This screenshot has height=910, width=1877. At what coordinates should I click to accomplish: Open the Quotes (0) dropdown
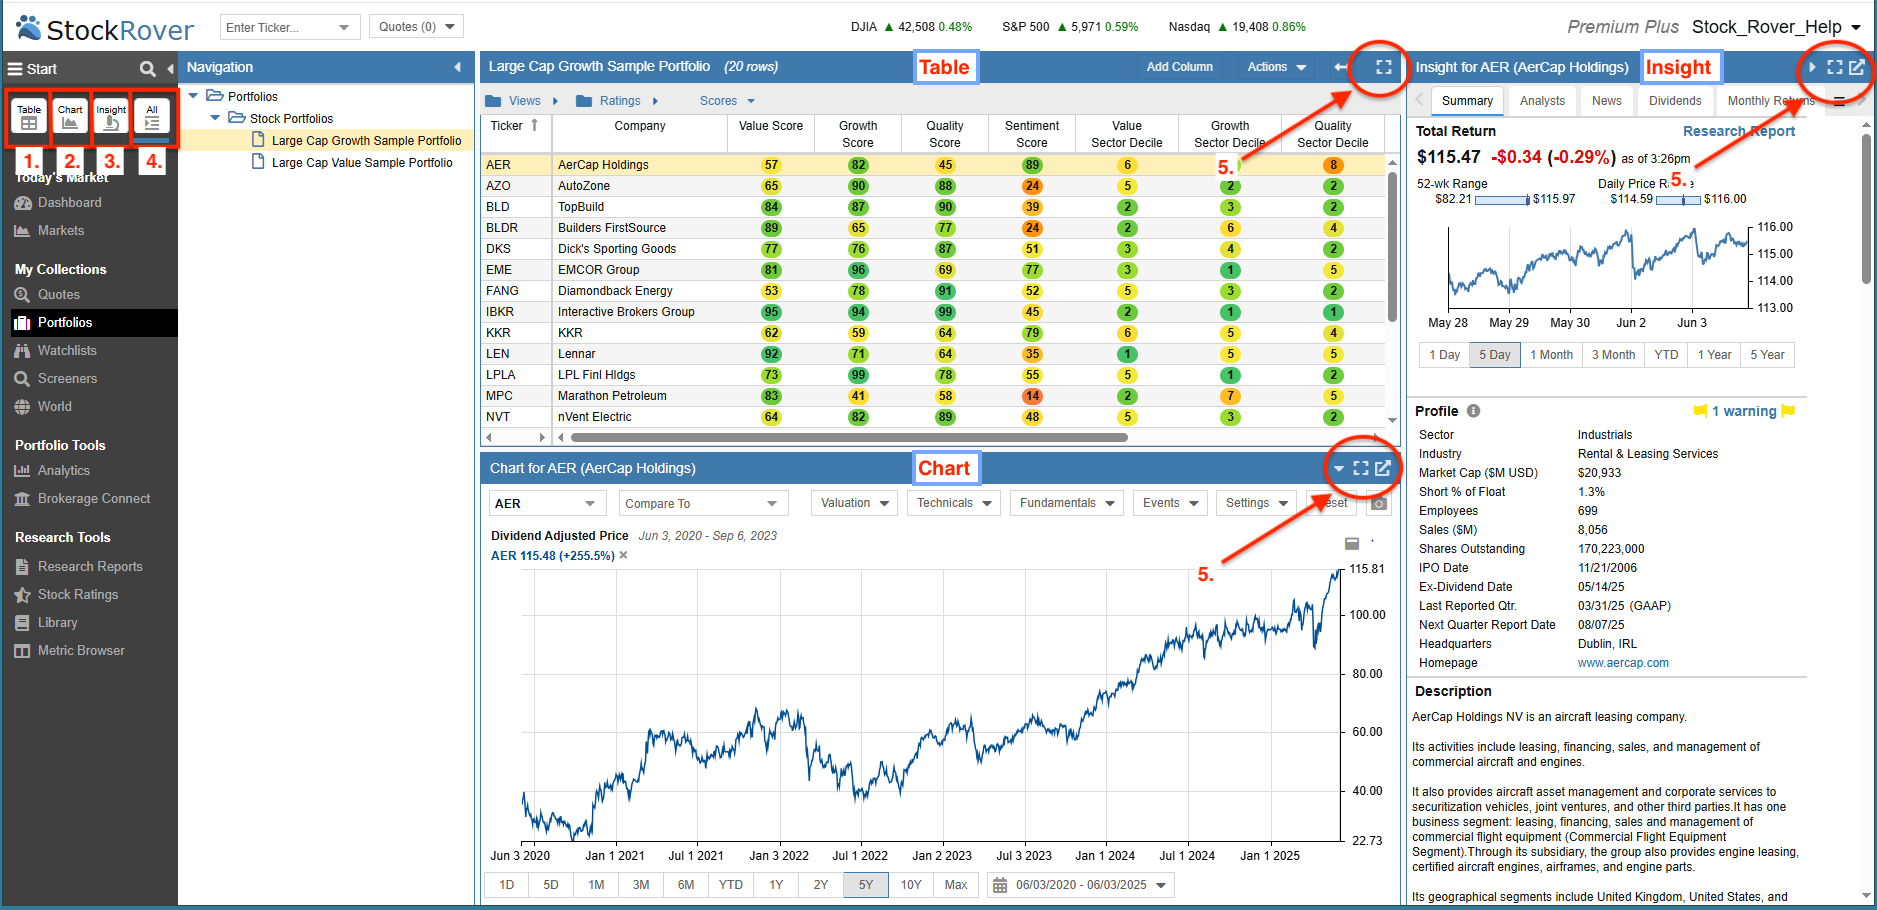click(416, 27)
